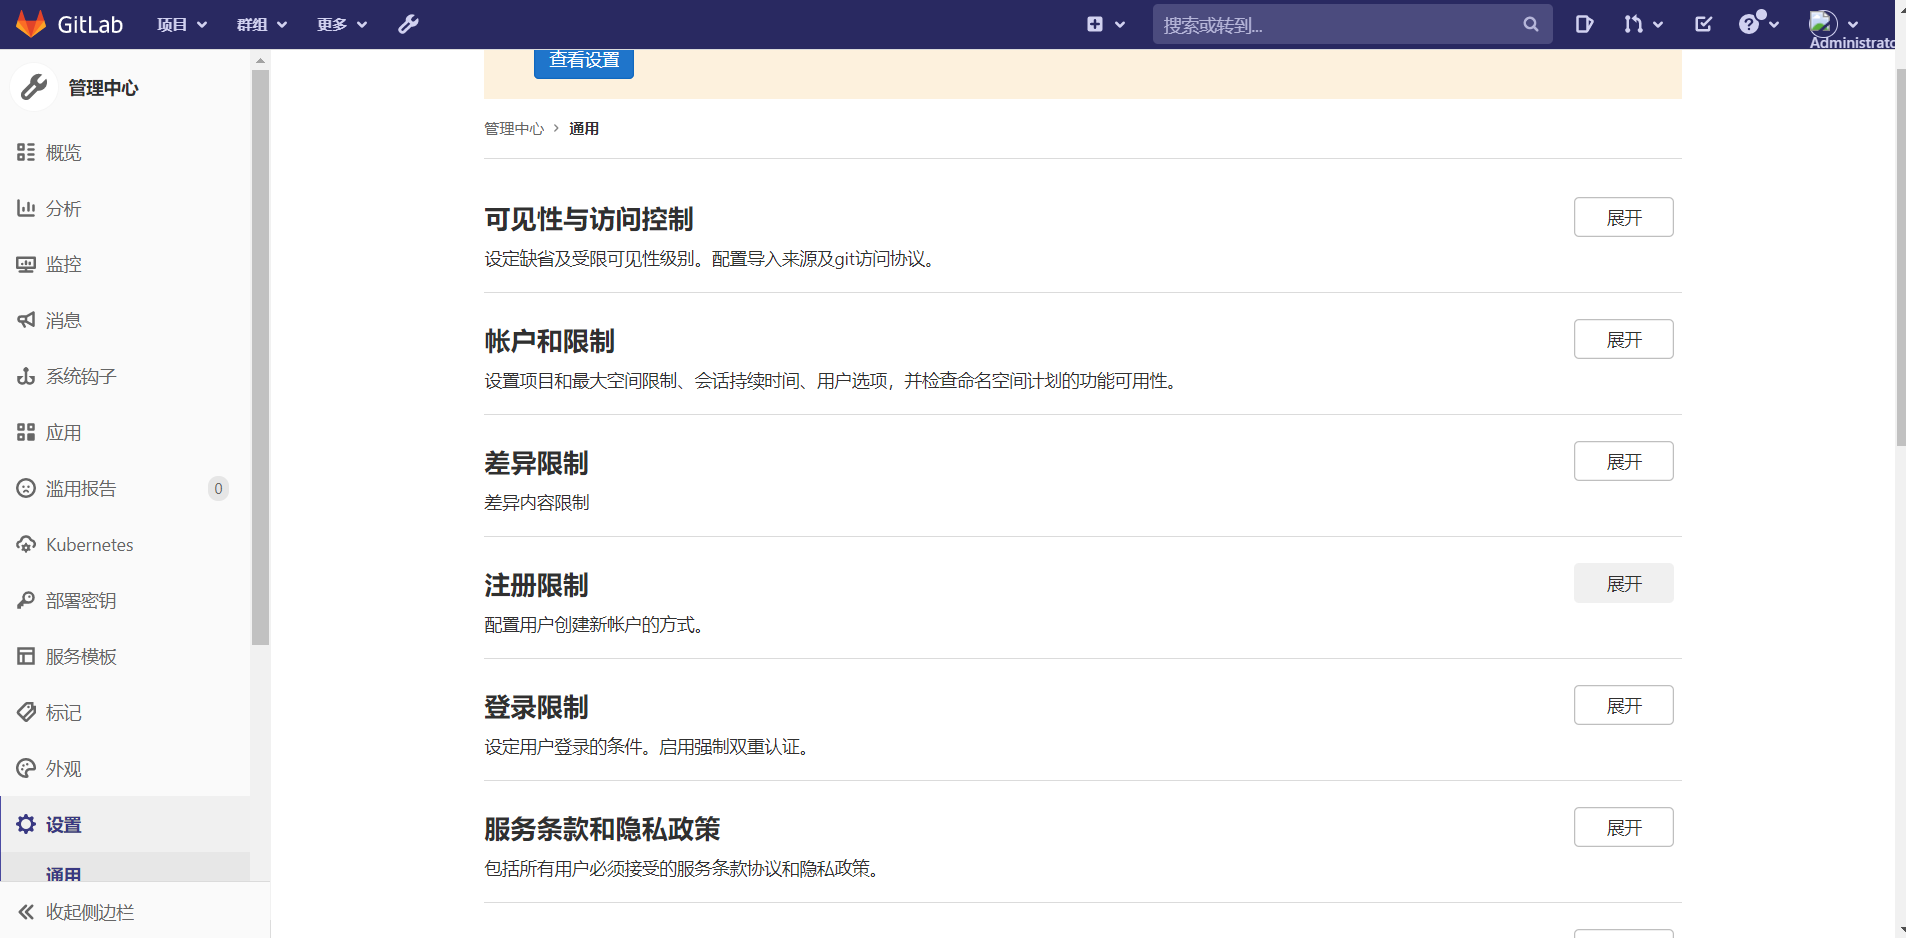Open the issues icon in top bar

pyautogui.click(x=1584, y=24)
